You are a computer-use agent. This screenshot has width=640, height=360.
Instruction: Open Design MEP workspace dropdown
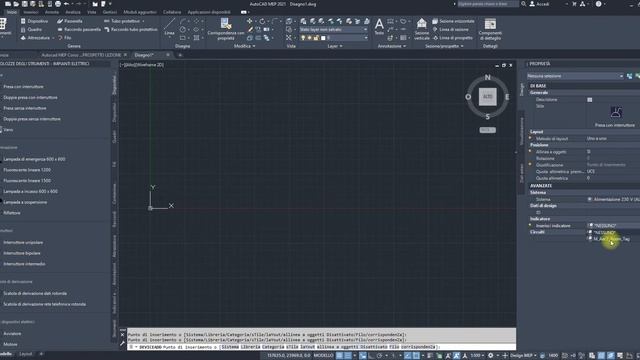click(522, 356)
